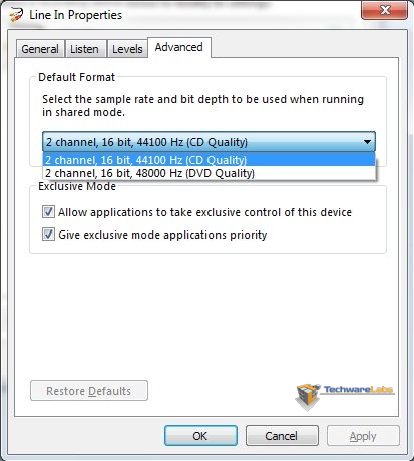Click the Default Format combo box field
The image size is (414, 461).
pos(209,142)
